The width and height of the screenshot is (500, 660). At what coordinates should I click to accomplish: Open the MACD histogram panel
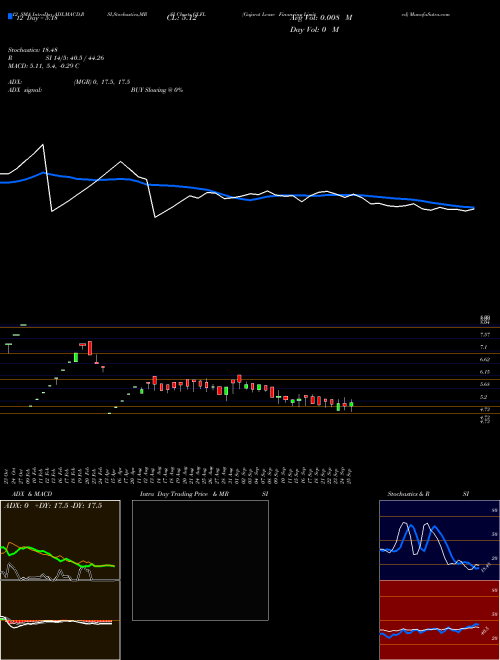pos(60,620)
